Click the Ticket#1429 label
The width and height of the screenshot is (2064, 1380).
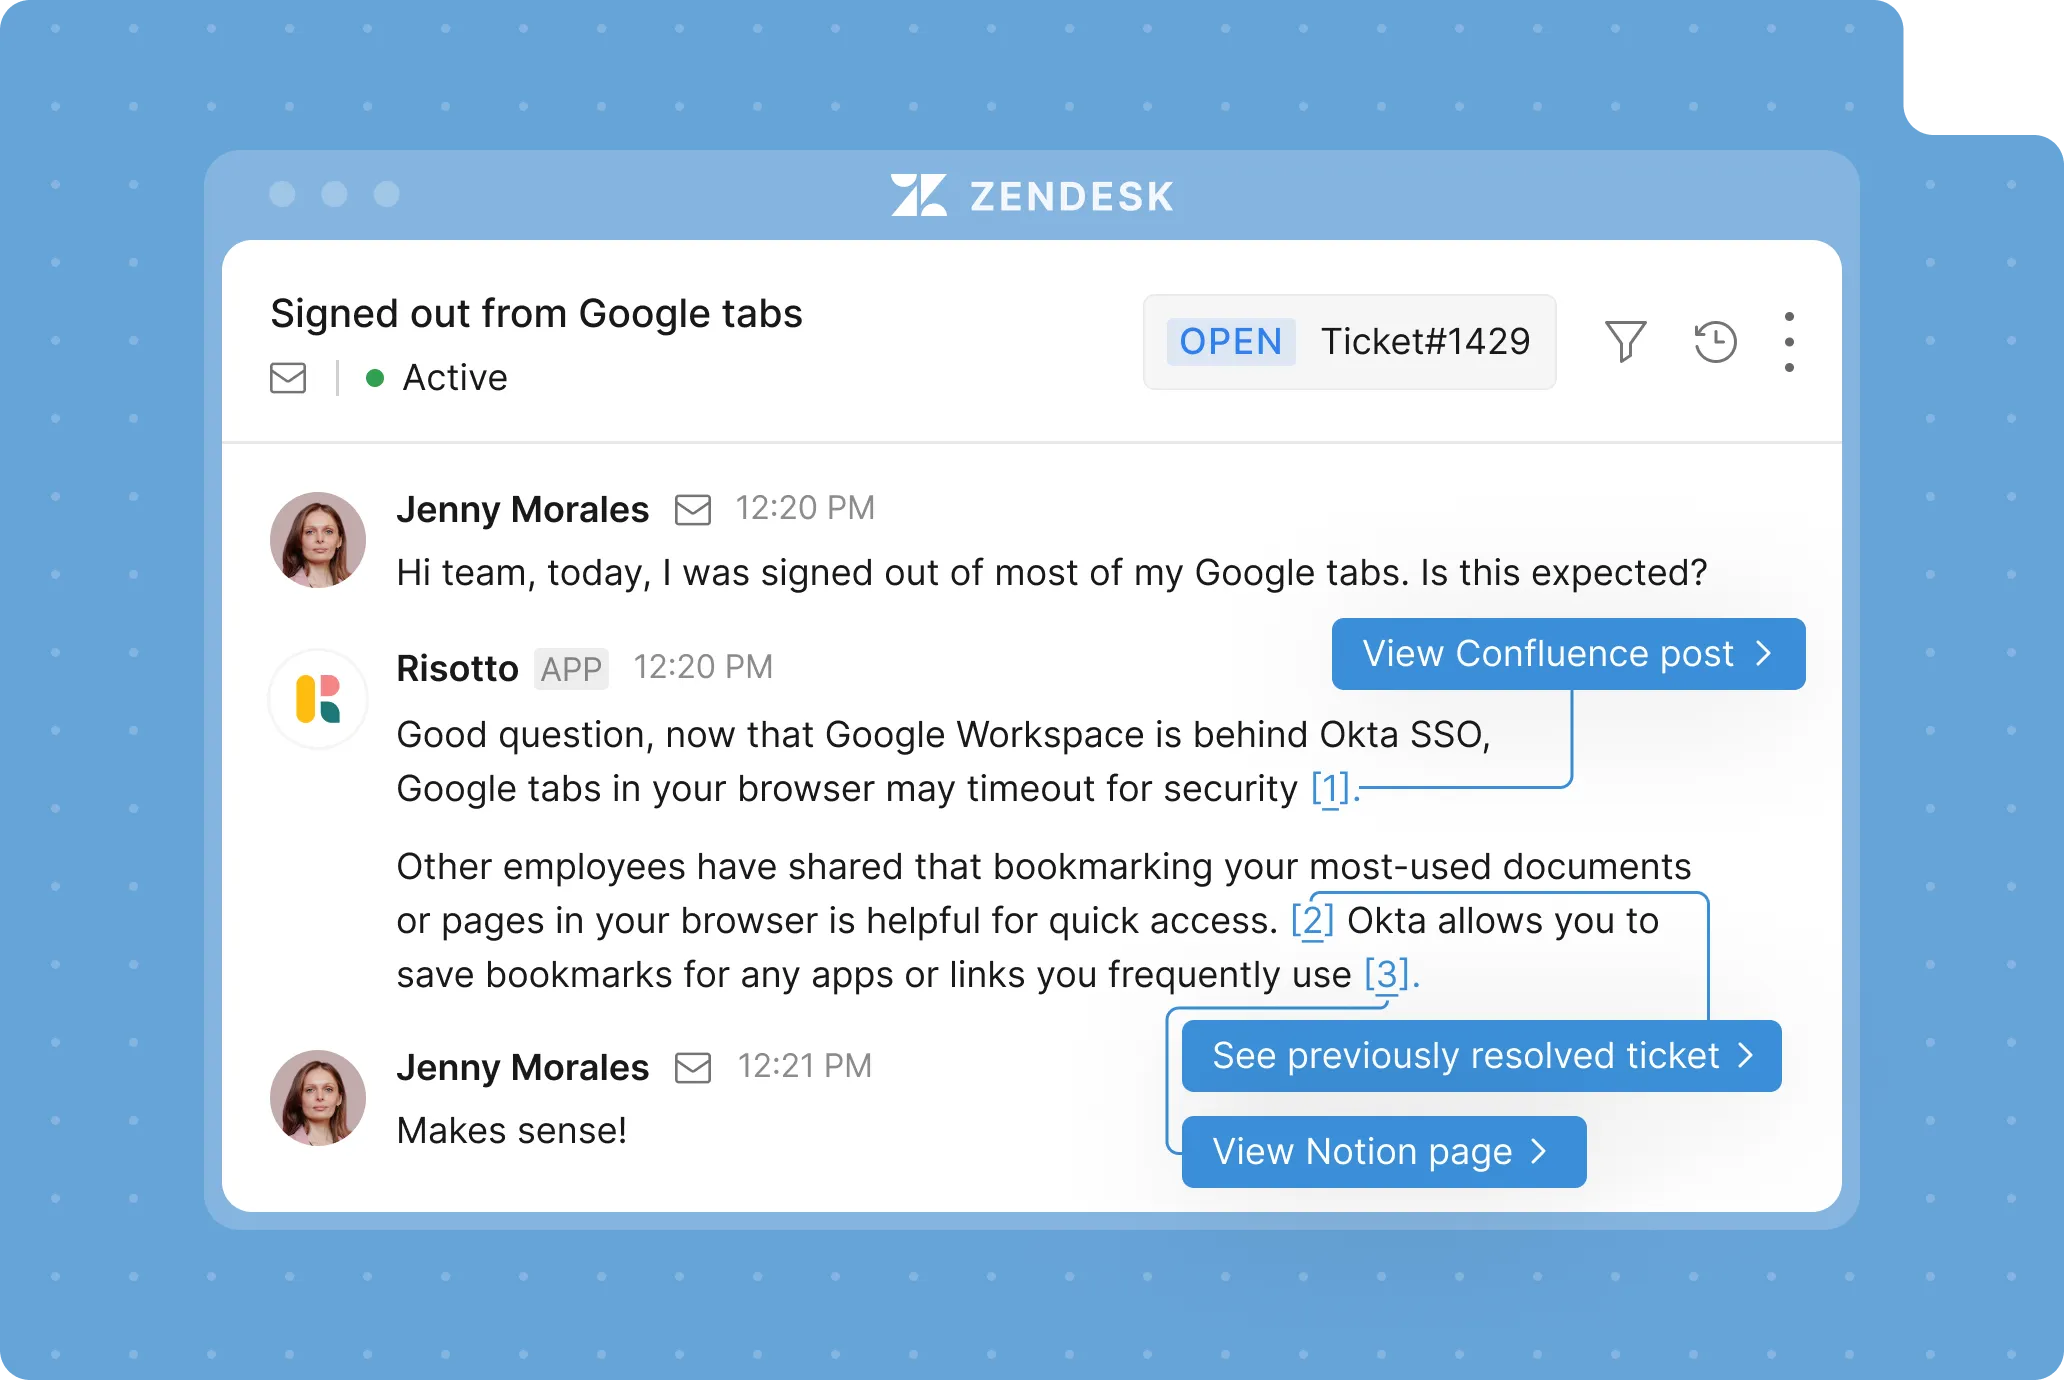(x=1426, y=342)
